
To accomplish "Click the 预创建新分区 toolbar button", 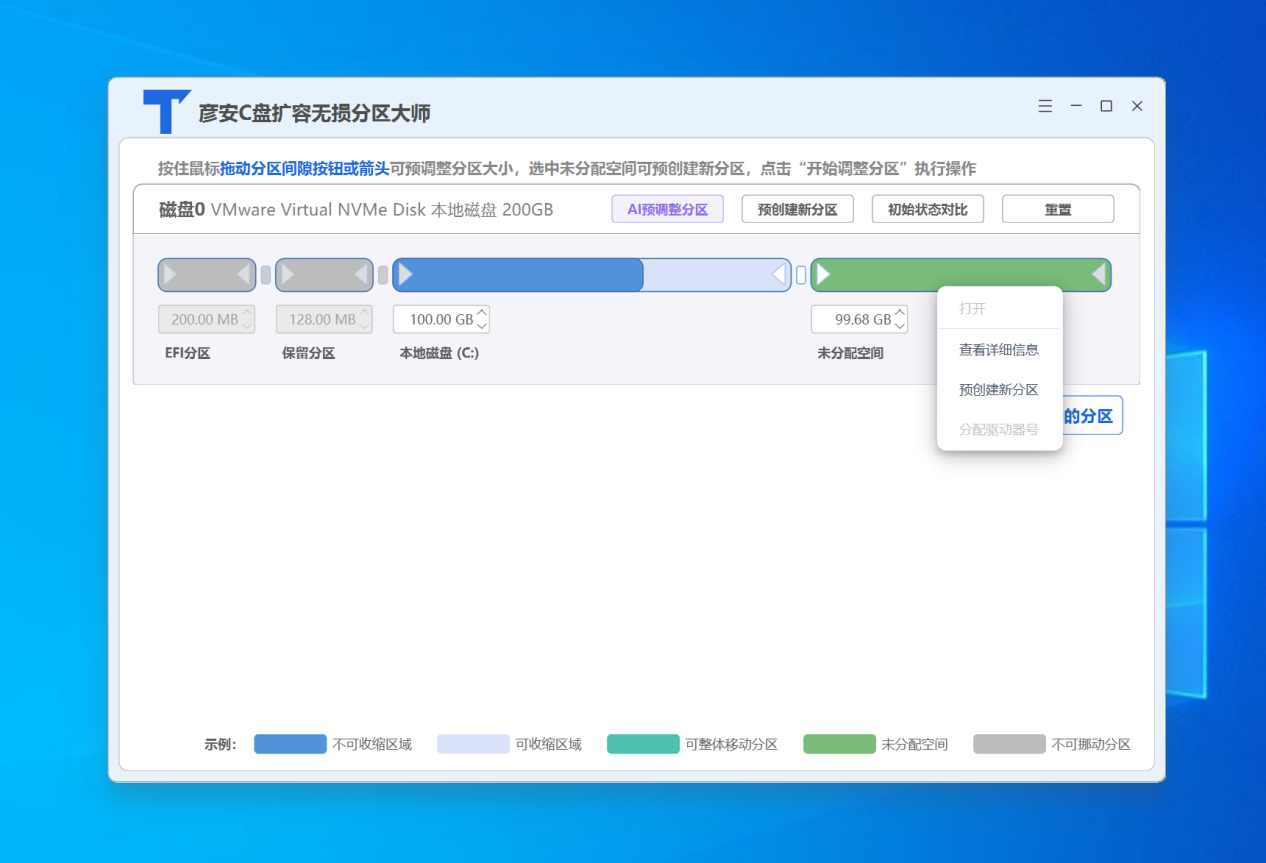I will point(797,210).
